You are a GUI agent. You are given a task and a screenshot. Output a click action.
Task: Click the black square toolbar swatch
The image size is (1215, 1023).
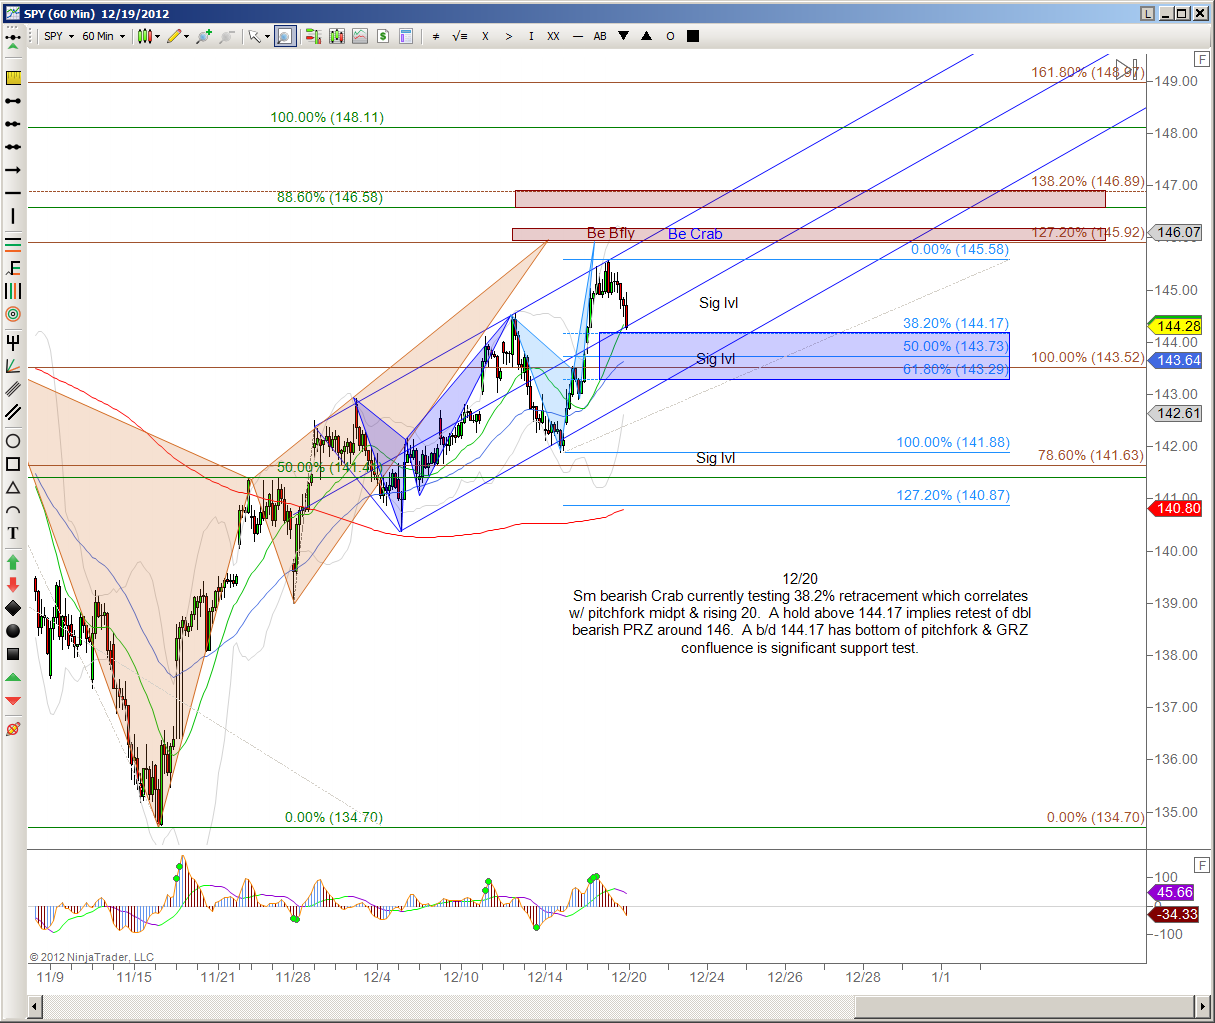693,36
